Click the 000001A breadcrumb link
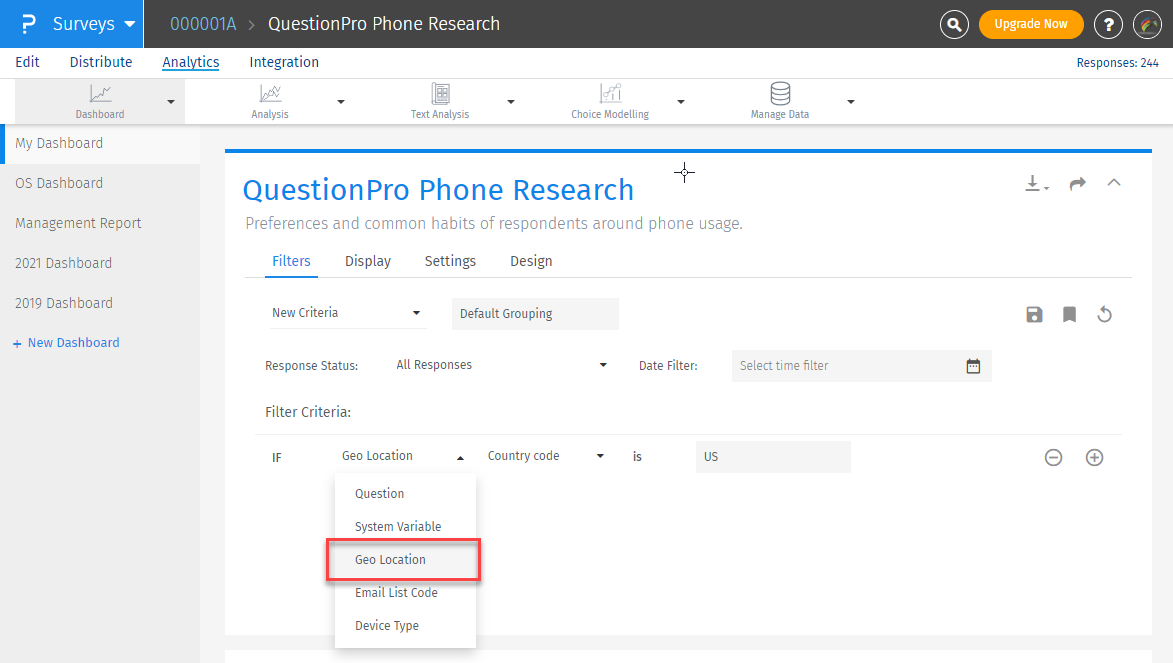Screen dimensions: 1173x663 (203, 24)
